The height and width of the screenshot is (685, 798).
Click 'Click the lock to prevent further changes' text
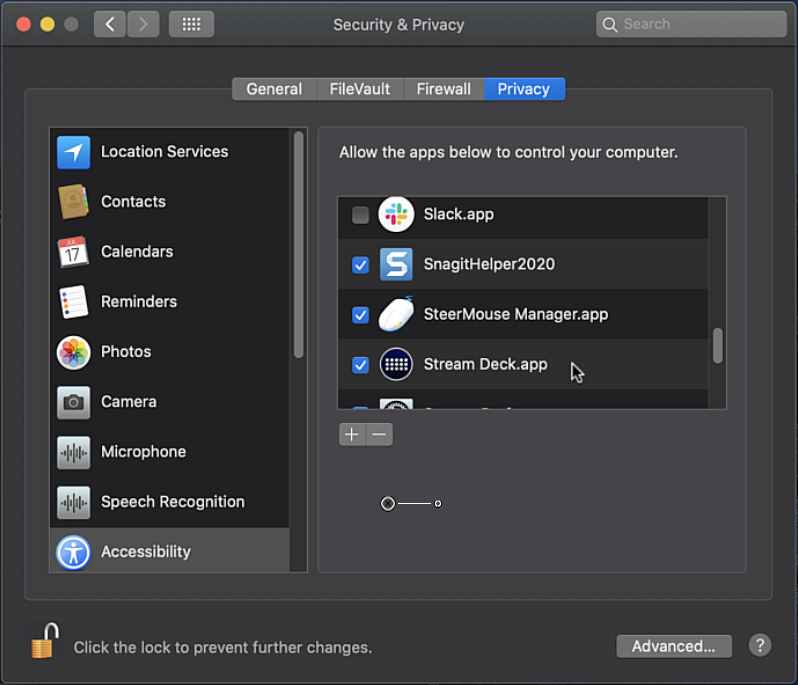(x=223, y=647)
